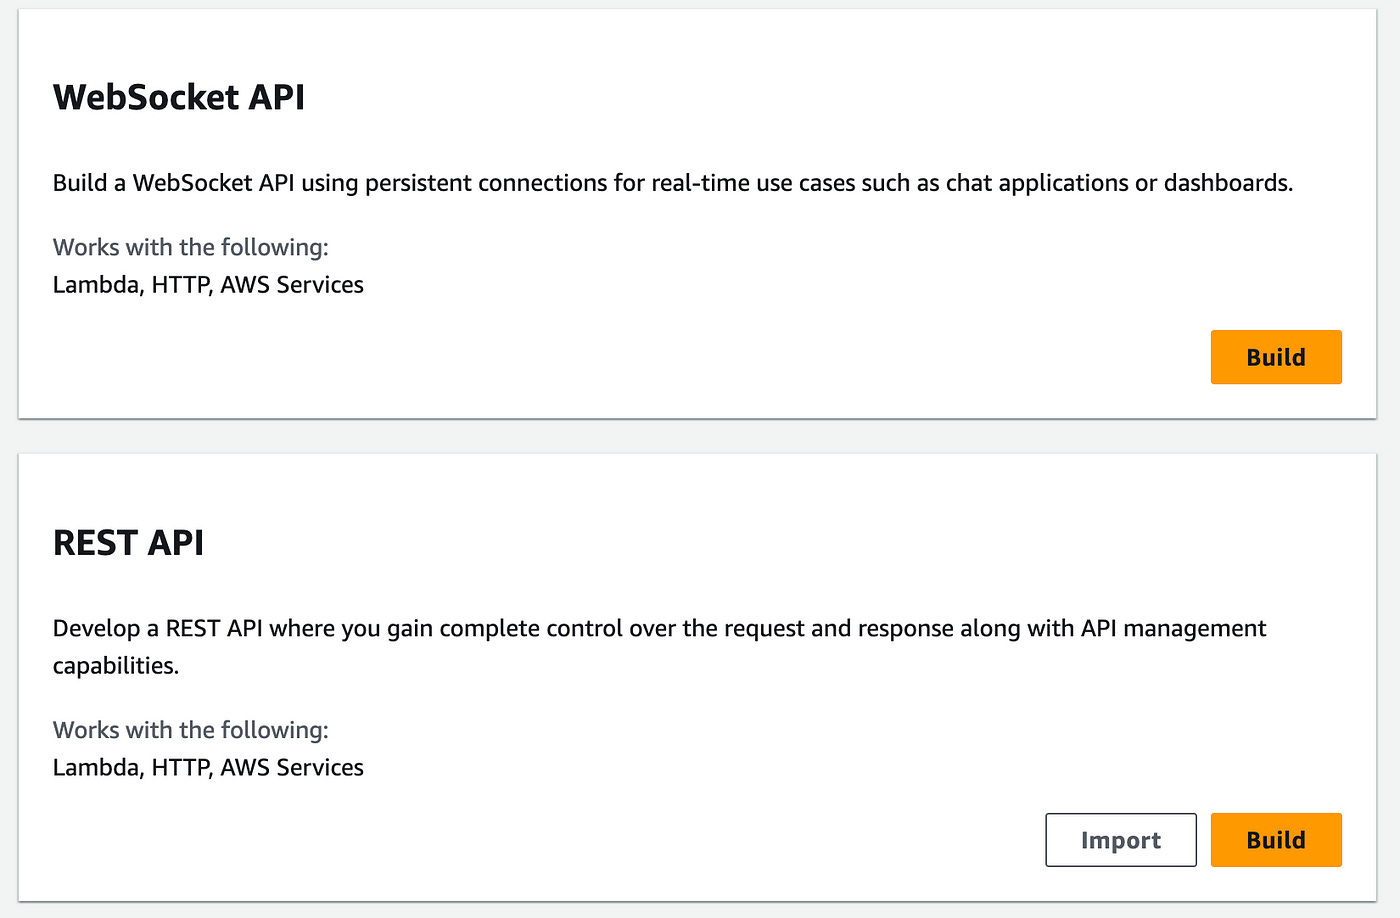This screenshot has width=1400, height=918.
Task: Click Build in the WebSocket API card
Action: (x=1275, y=357)
